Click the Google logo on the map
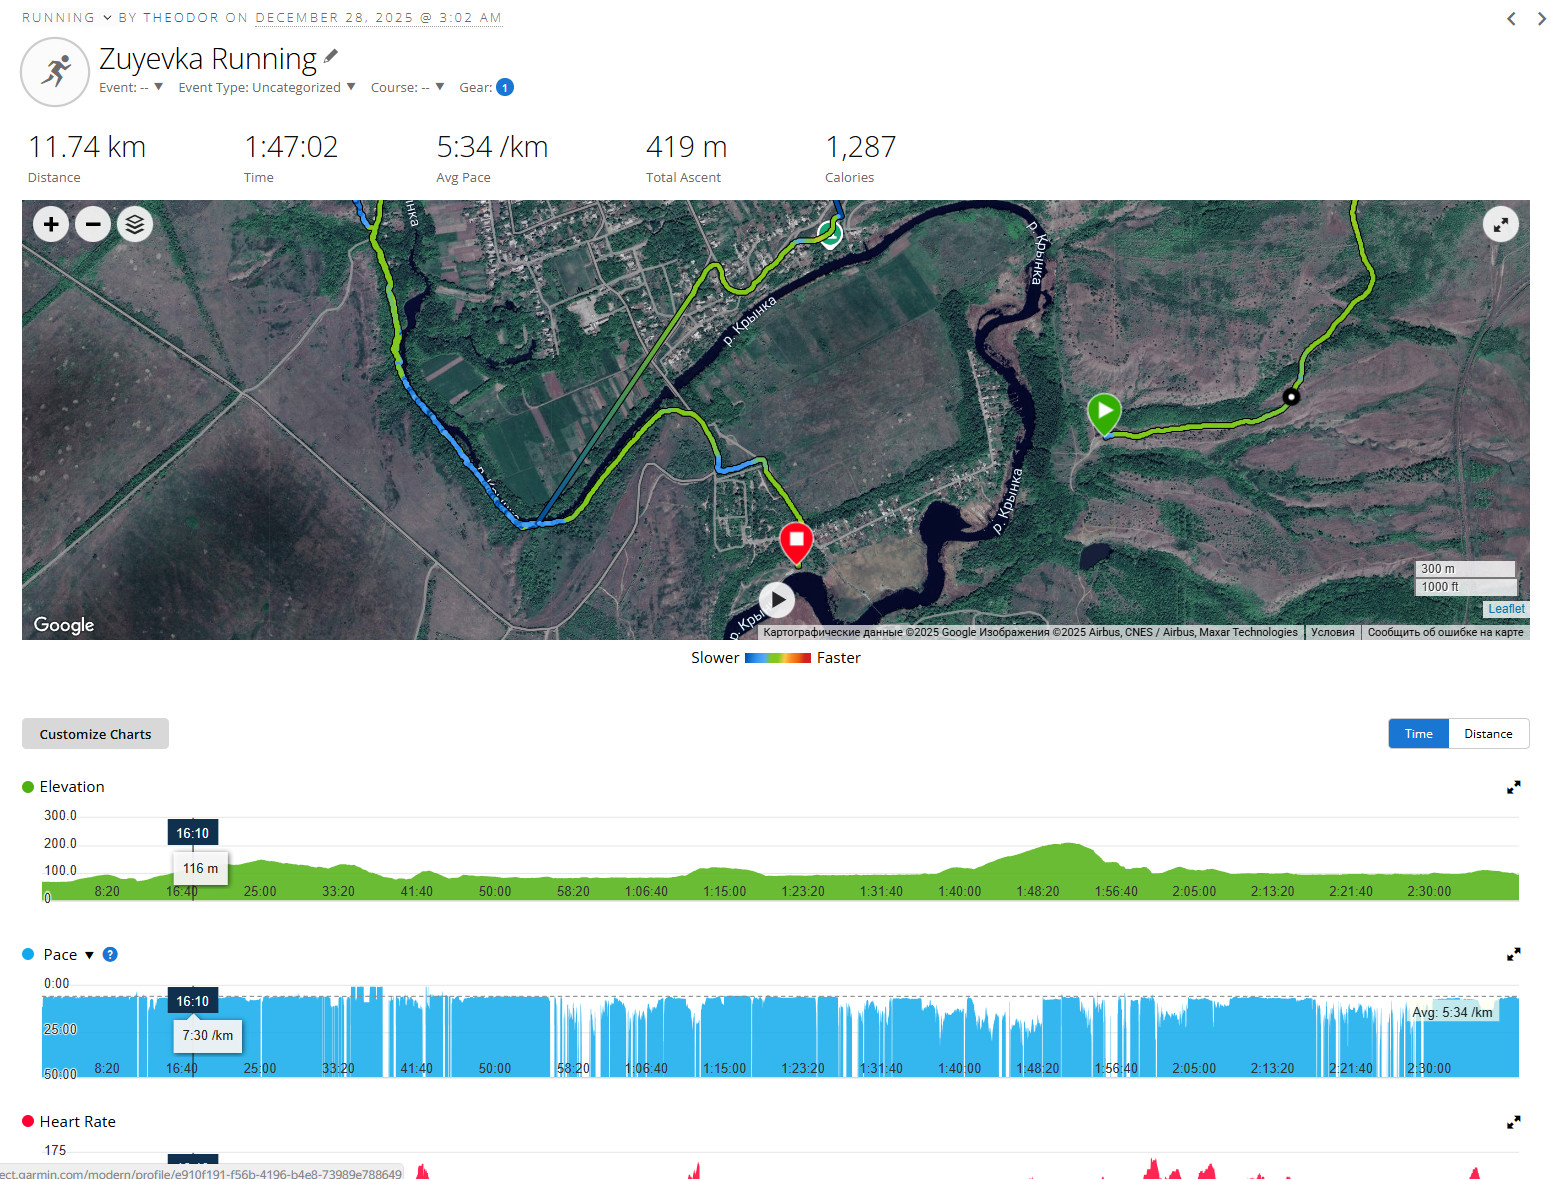 point(64,625)
